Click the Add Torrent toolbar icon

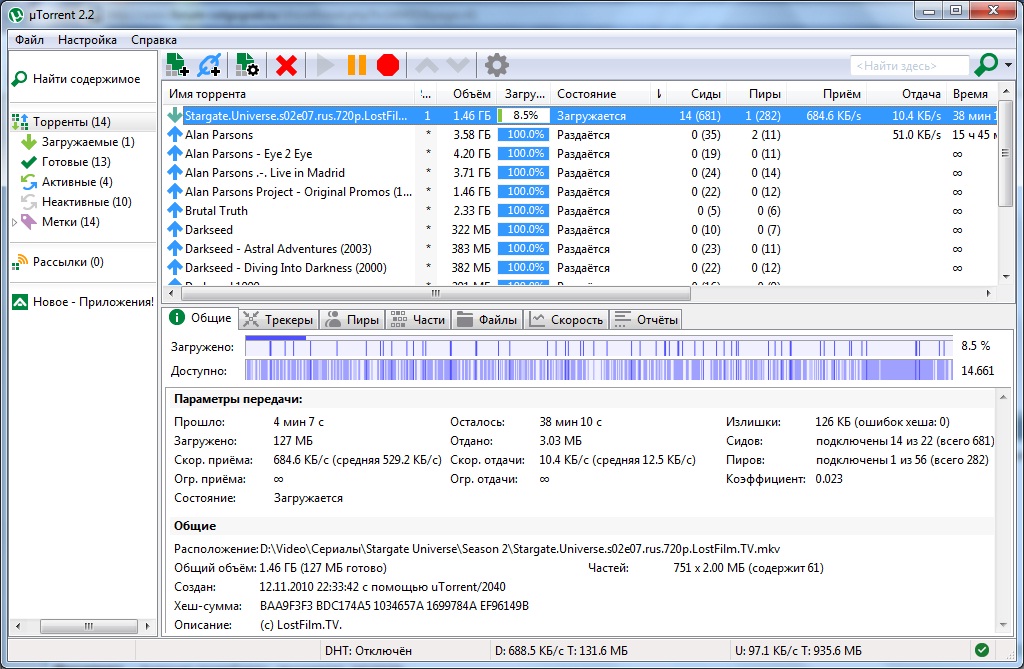177,66
